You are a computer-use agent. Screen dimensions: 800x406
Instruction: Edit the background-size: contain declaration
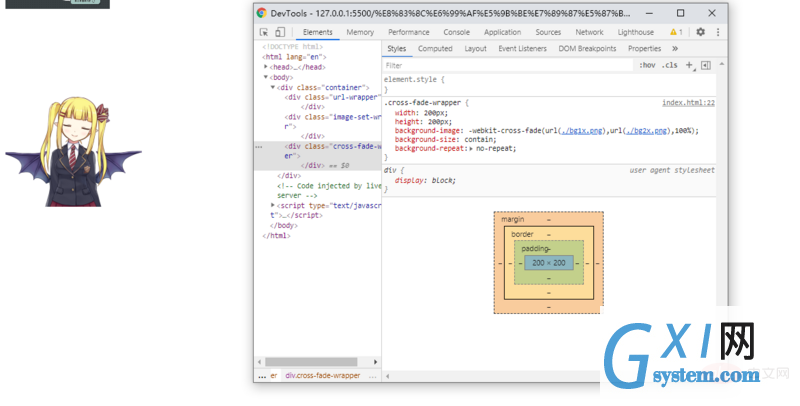pyautogui.click(x=445, y=139)
